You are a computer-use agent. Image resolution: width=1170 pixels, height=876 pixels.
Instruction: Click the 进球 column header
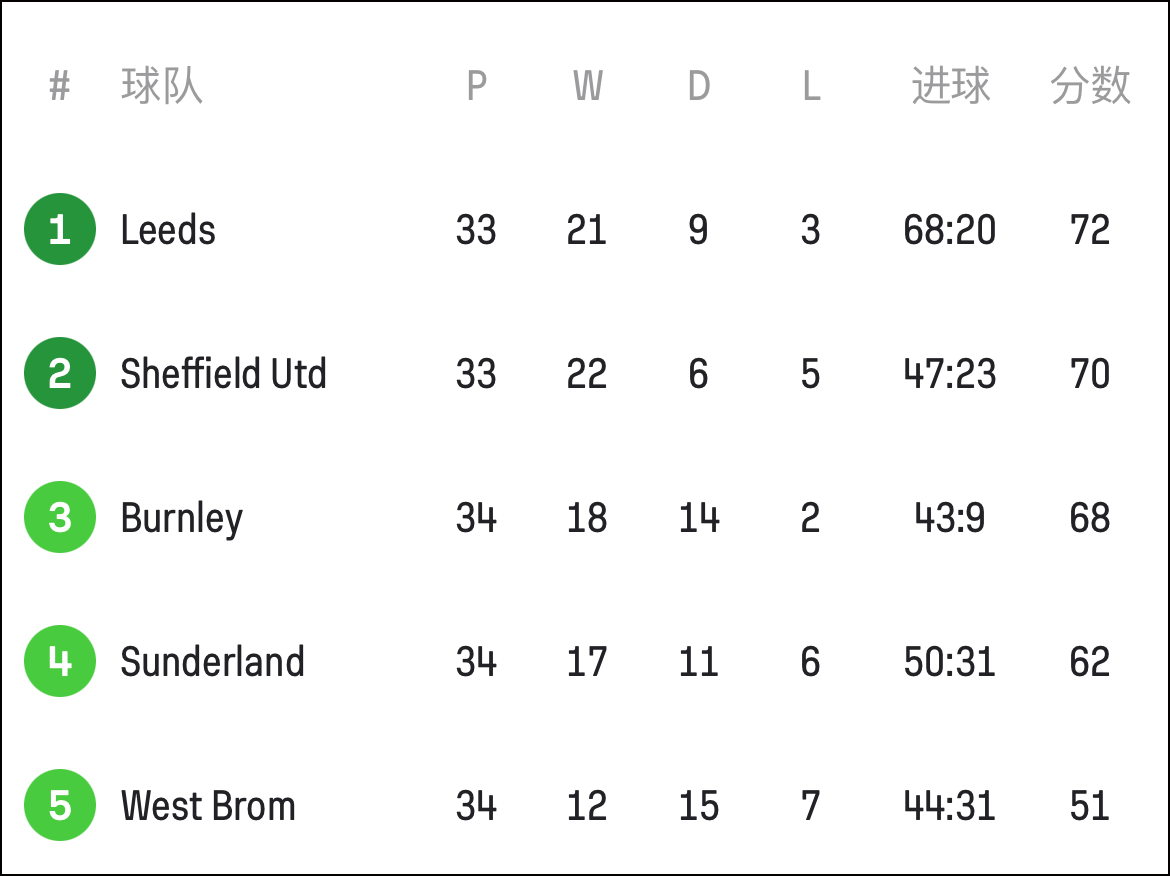pos(951,85)
